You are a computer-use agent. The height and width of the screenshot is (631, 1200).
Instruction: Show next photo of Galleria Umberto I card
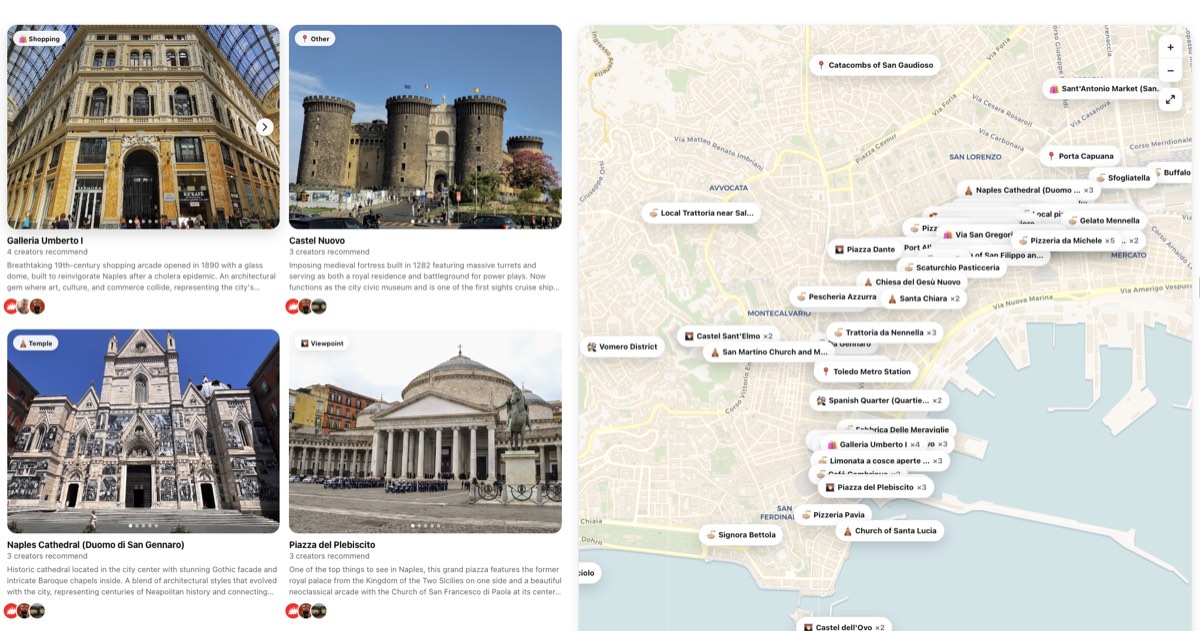265,127
